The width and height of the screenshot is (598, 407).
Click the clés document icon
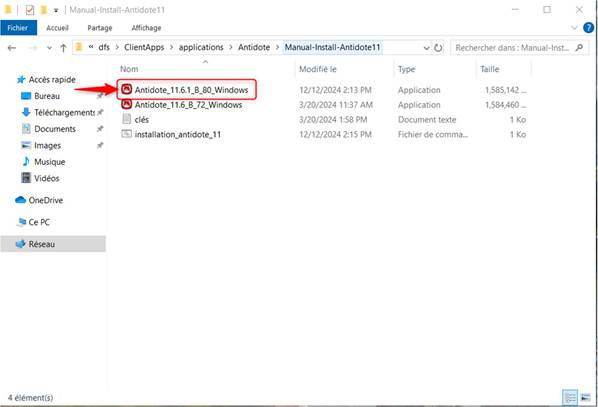click(126, 119)
